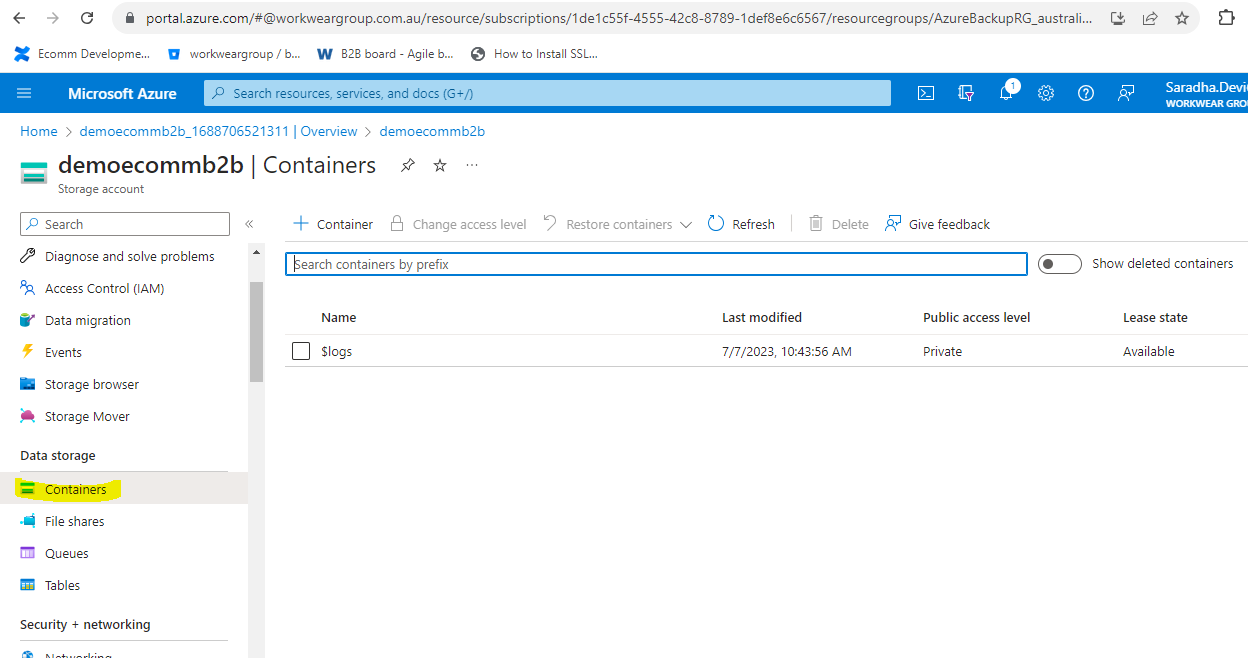Launch Cloud Shell from the Azure header
The height and width of the screenshot is (658, 1248).
926,93
